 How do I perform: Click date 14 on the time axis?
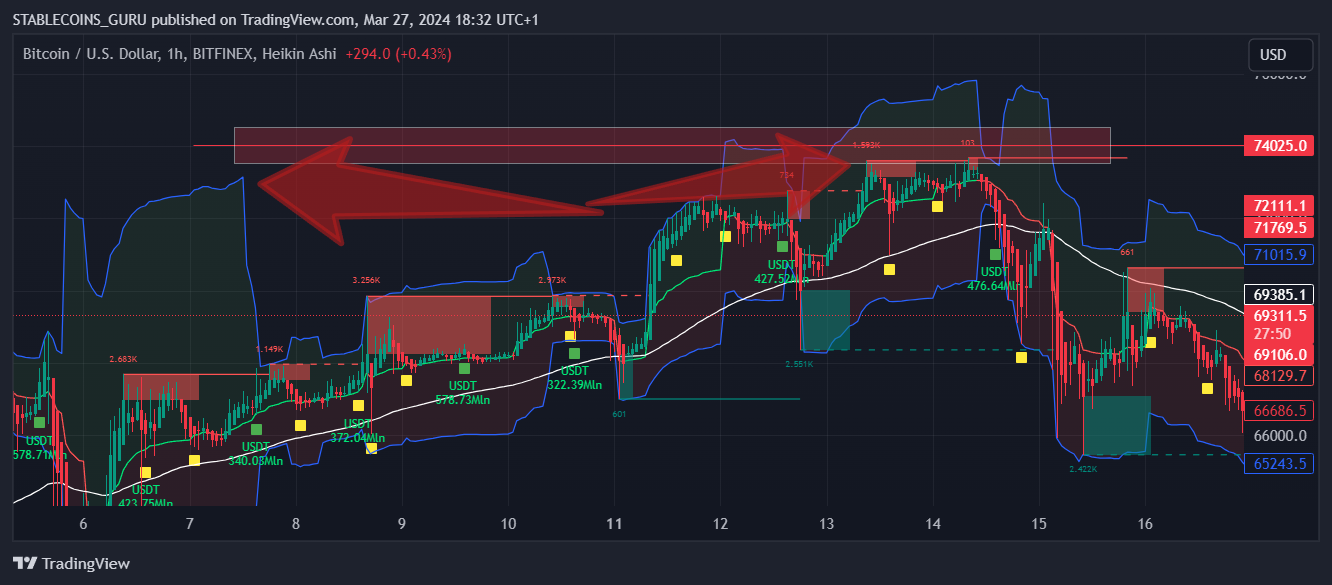[933, 523]
